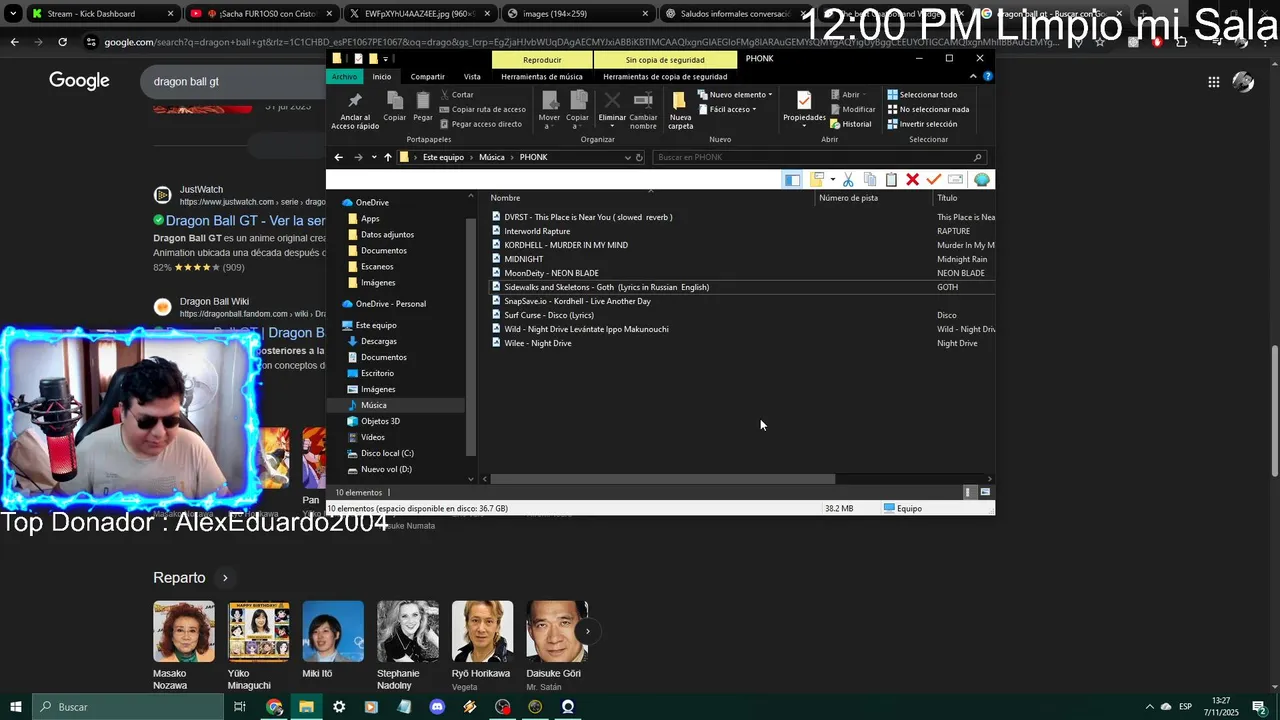Click the orange checkmark toolbar icon
Screen dimensions: 1280x720
pyautogui.click(x=934, y=179)
